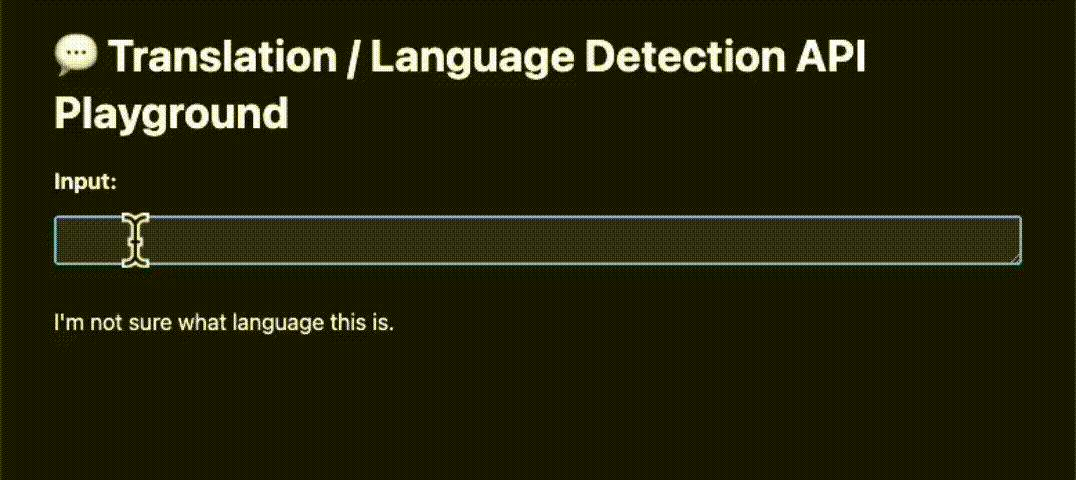
Task: Click the word "Translation" in the heading
Action: (x=223, y=57)
